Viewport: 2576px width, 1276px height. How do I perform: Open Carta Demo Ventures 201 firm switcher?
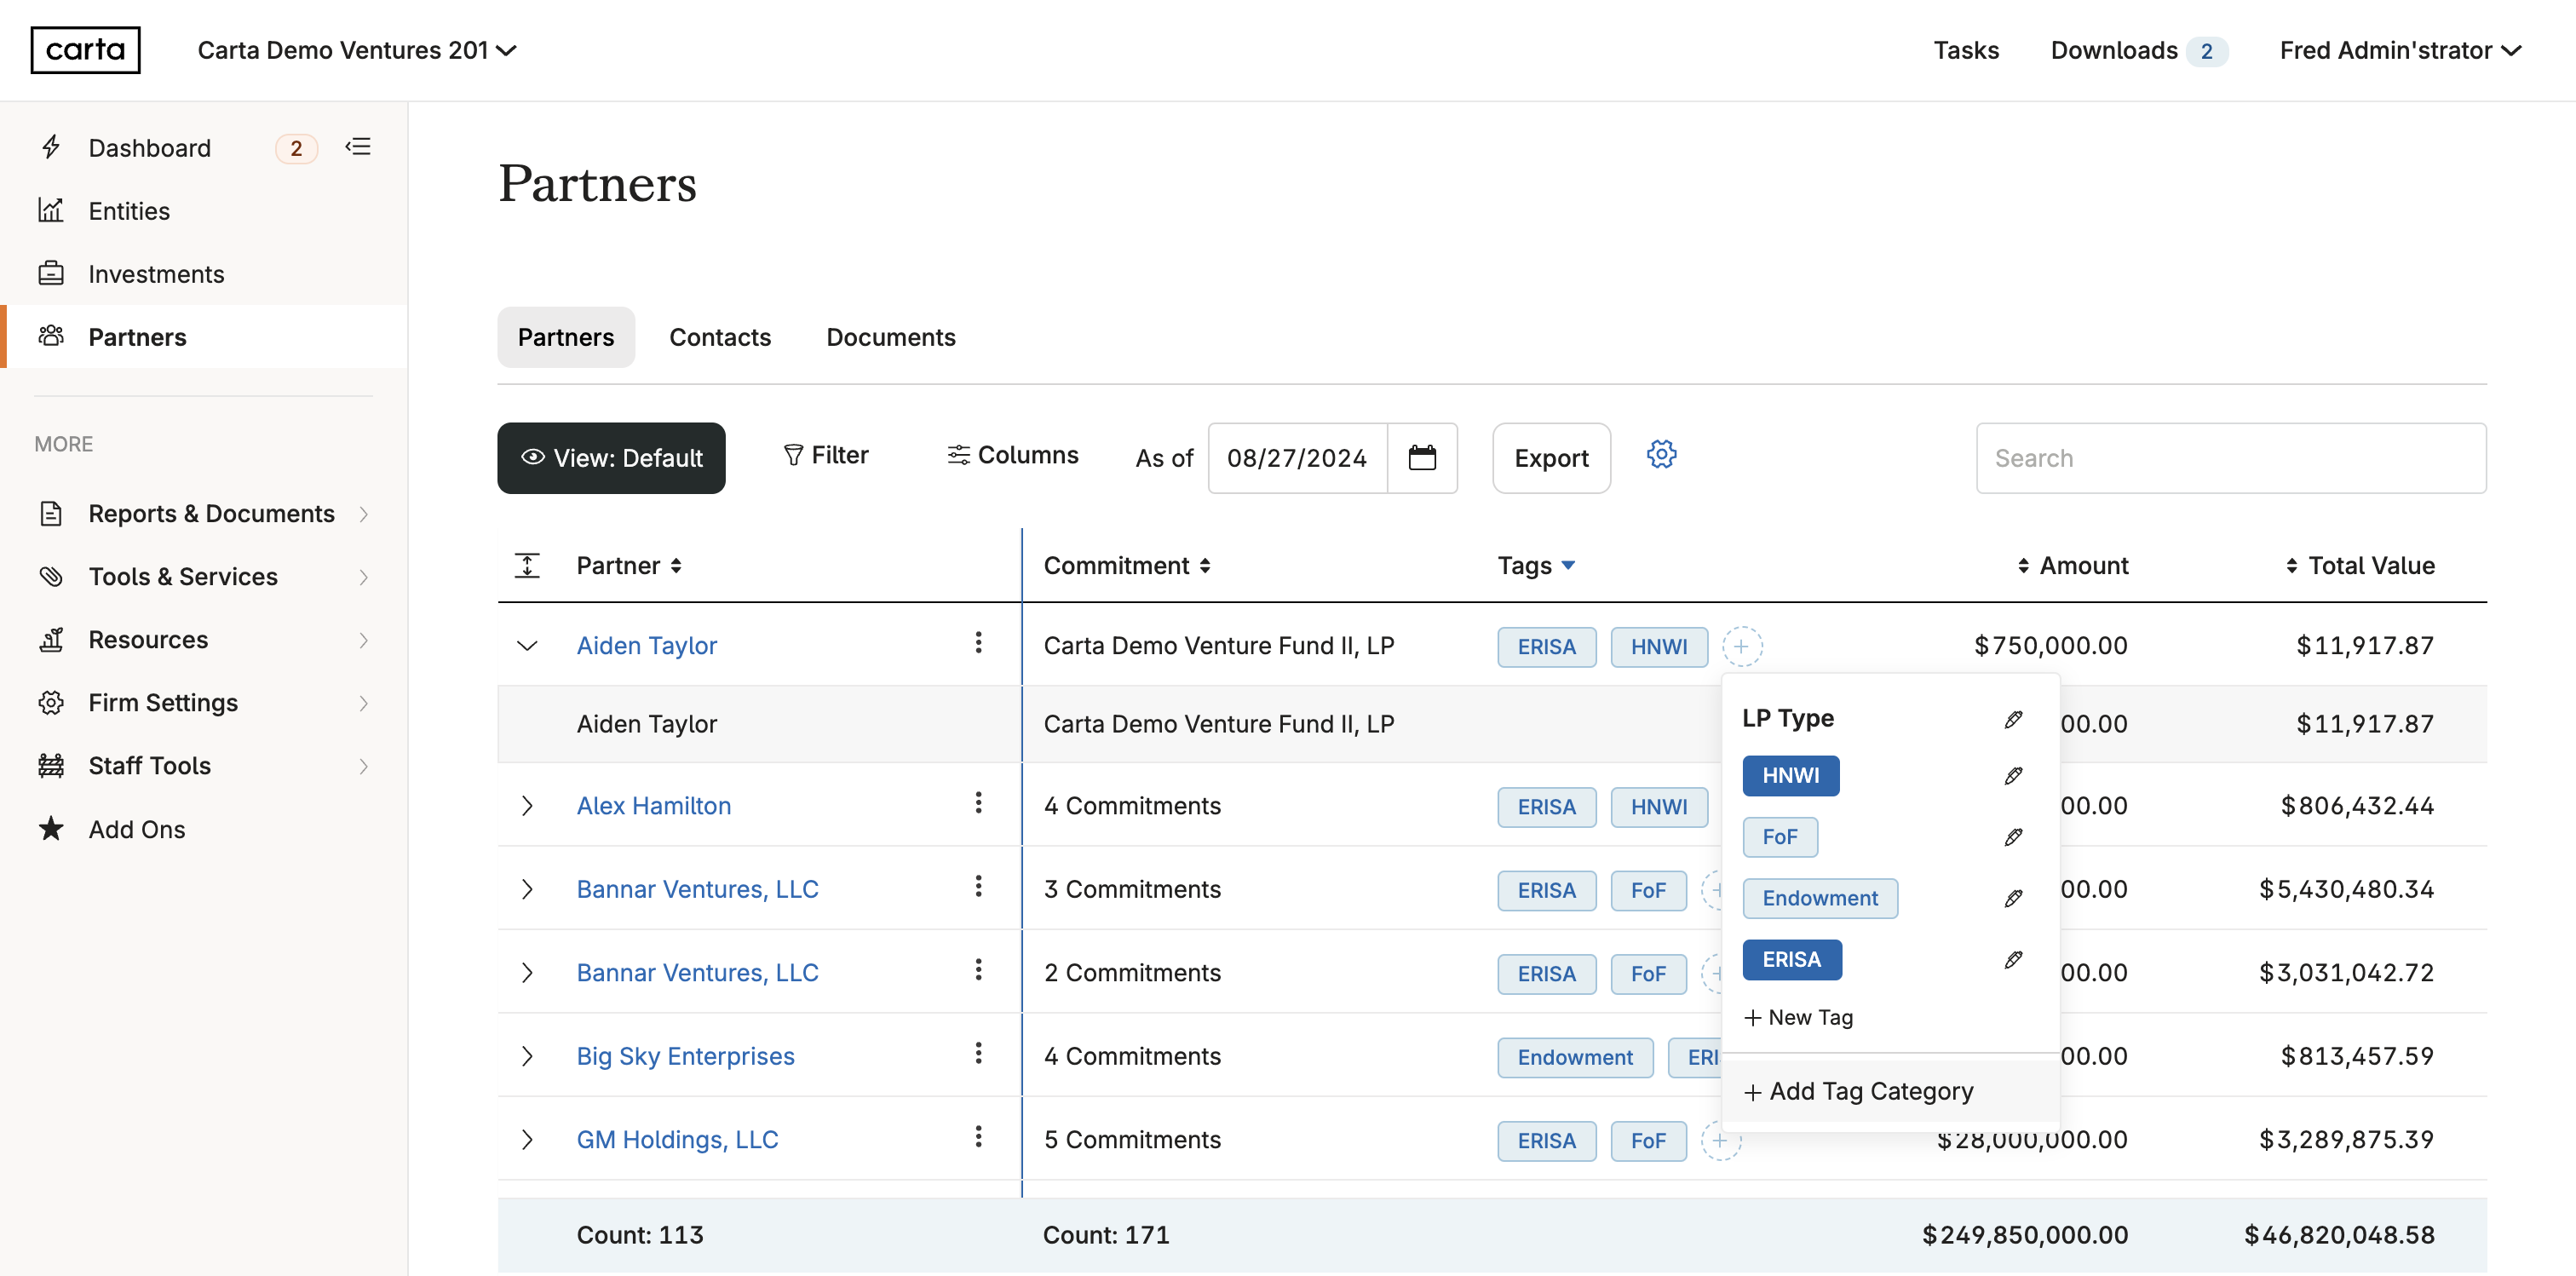click(x=357, y=50)
